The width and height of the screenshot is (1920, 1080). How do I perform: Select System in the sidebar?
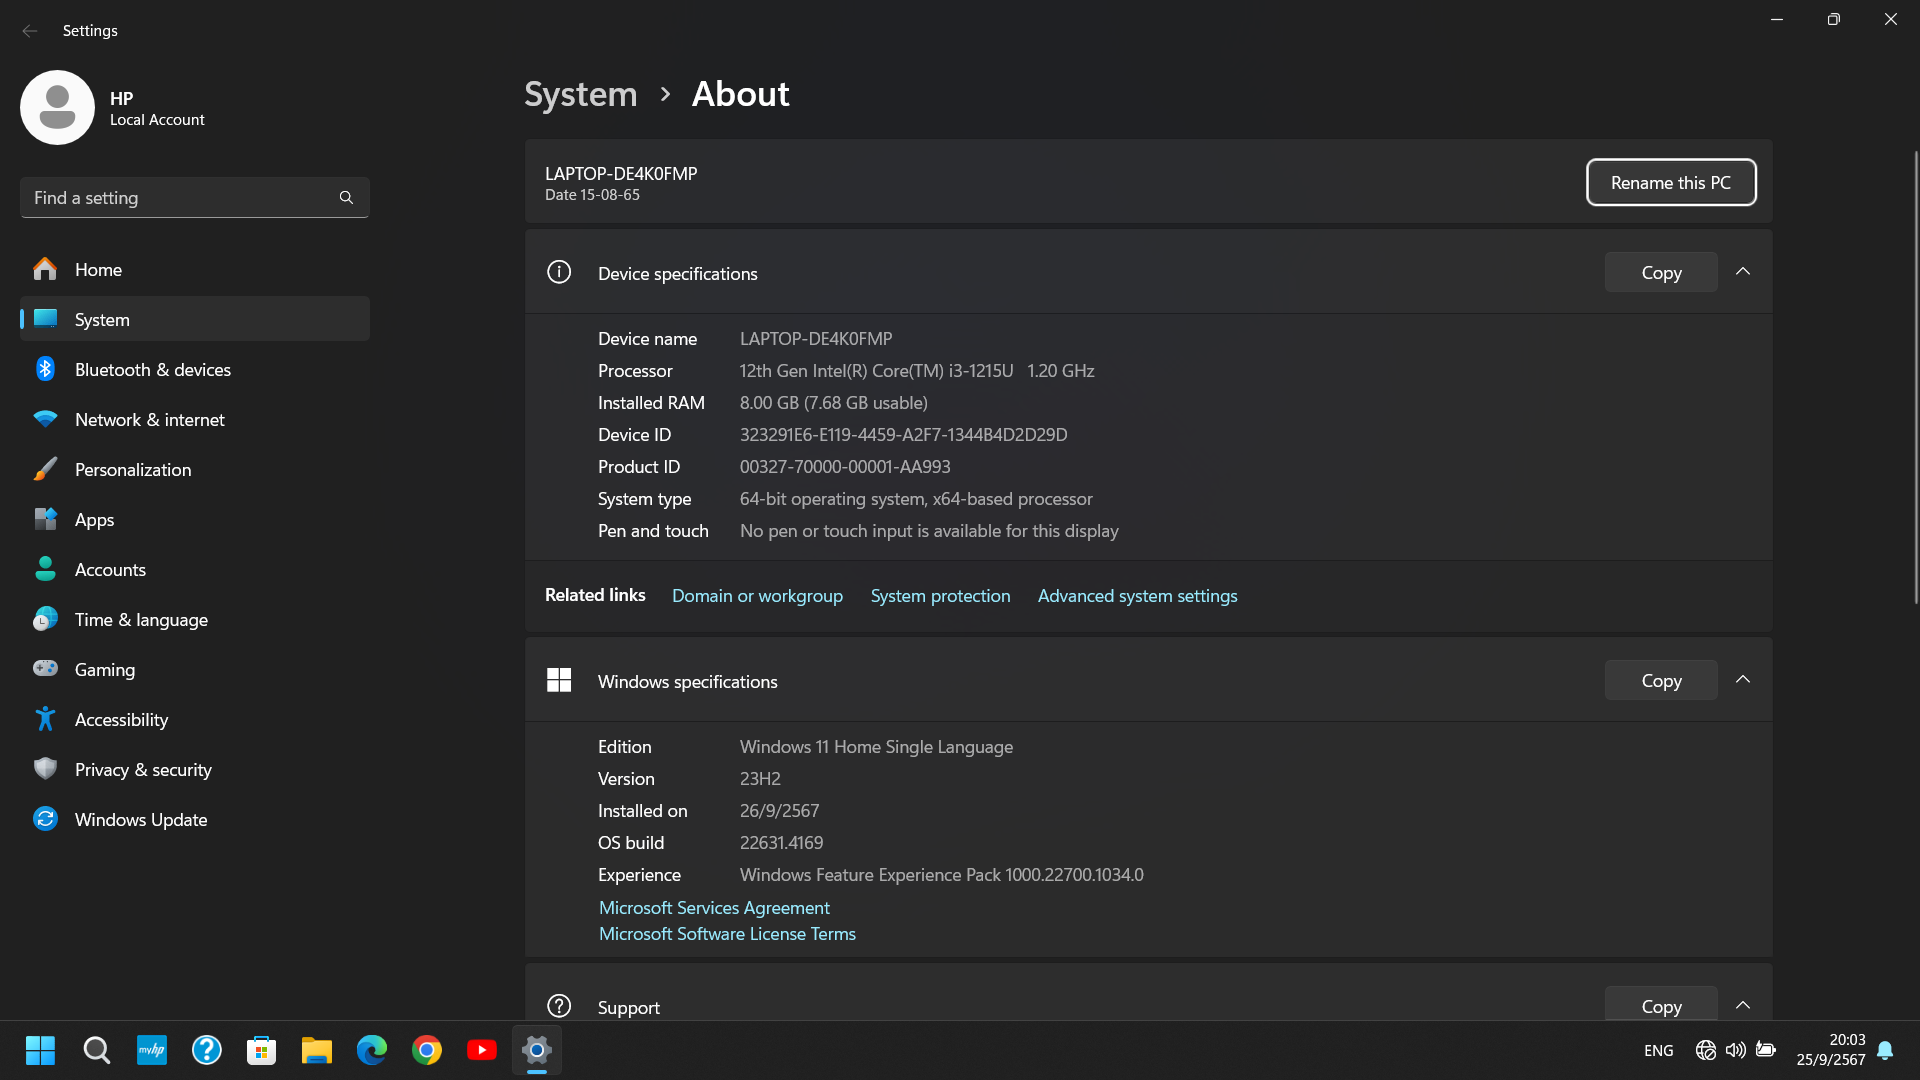(195, 319)
